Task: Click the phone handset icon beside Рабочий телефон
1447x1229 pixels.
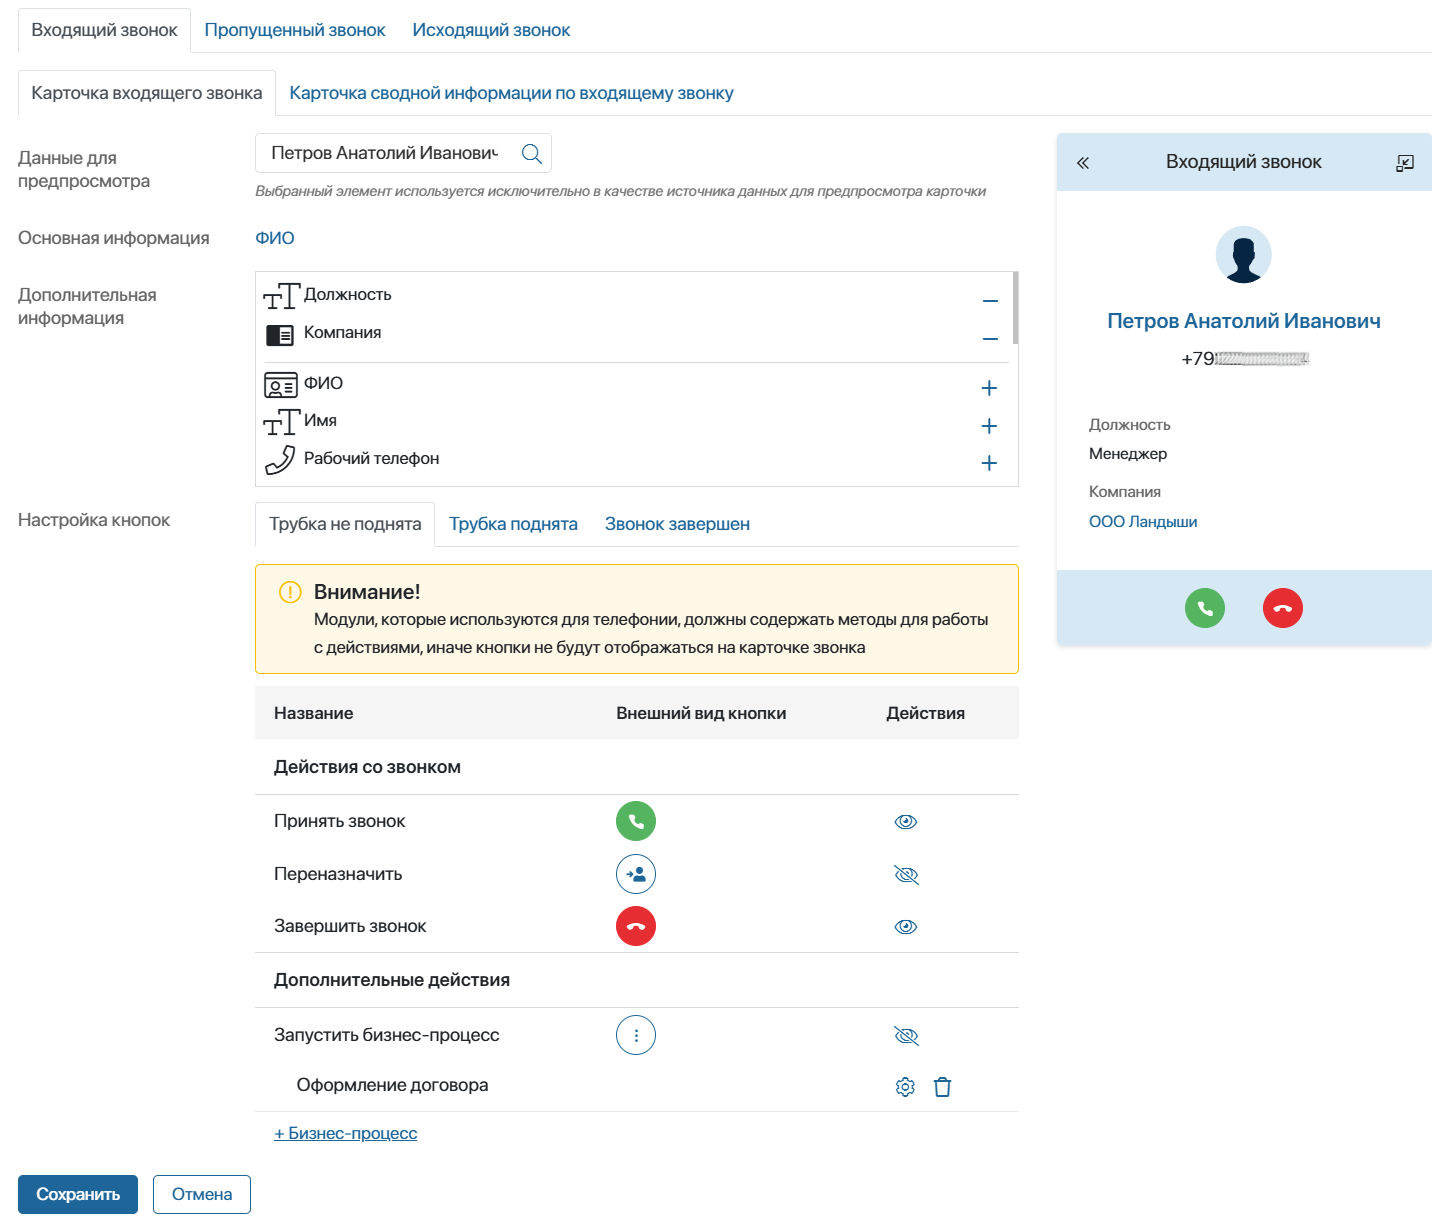Action: point(280,460)
